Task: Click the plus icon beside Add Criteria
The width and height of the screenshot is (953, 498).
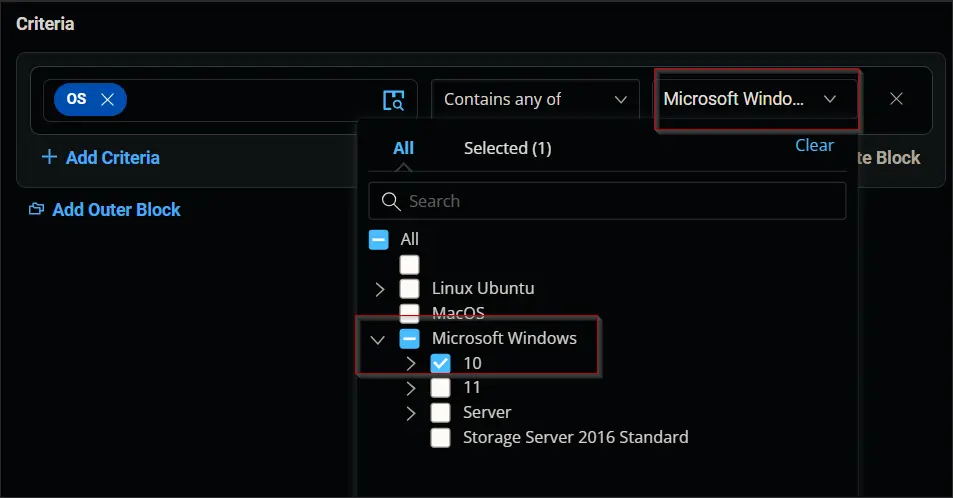Action: [x=49, y=157]
